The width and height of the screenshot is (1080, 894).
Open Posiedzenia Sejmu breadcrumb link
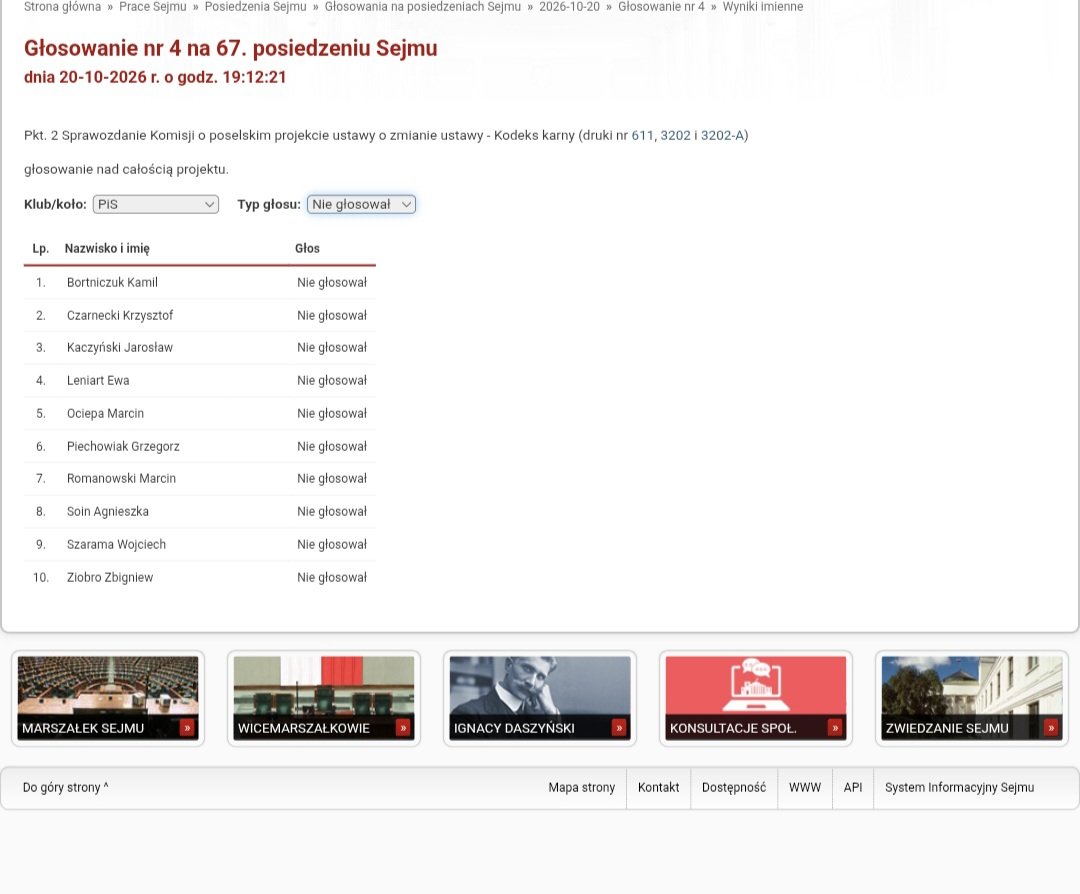(x=256, y=7)
